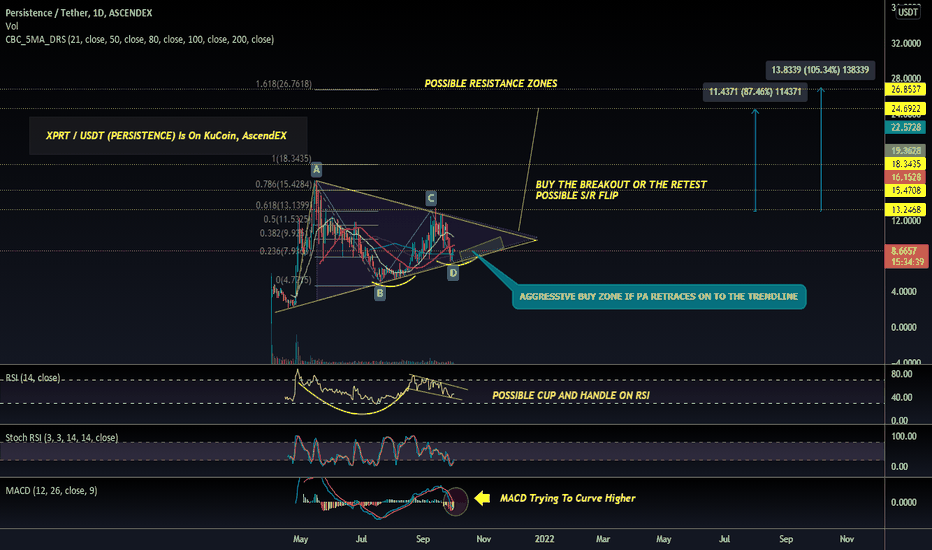This screenshot has height=550, width=932.
Task: Select the MACD Trying To Curve Higher note
Action: [568, 498]
